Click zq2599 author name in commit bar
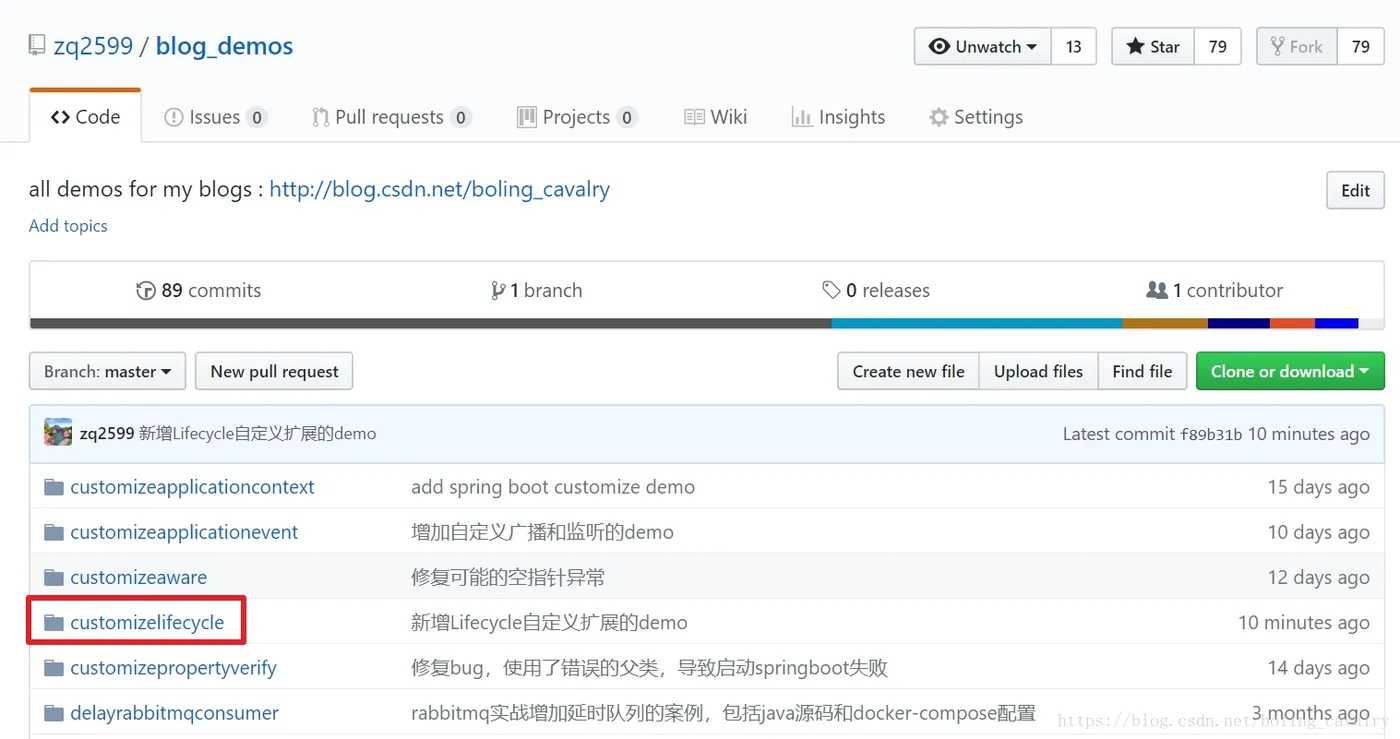 pos(107,433)
